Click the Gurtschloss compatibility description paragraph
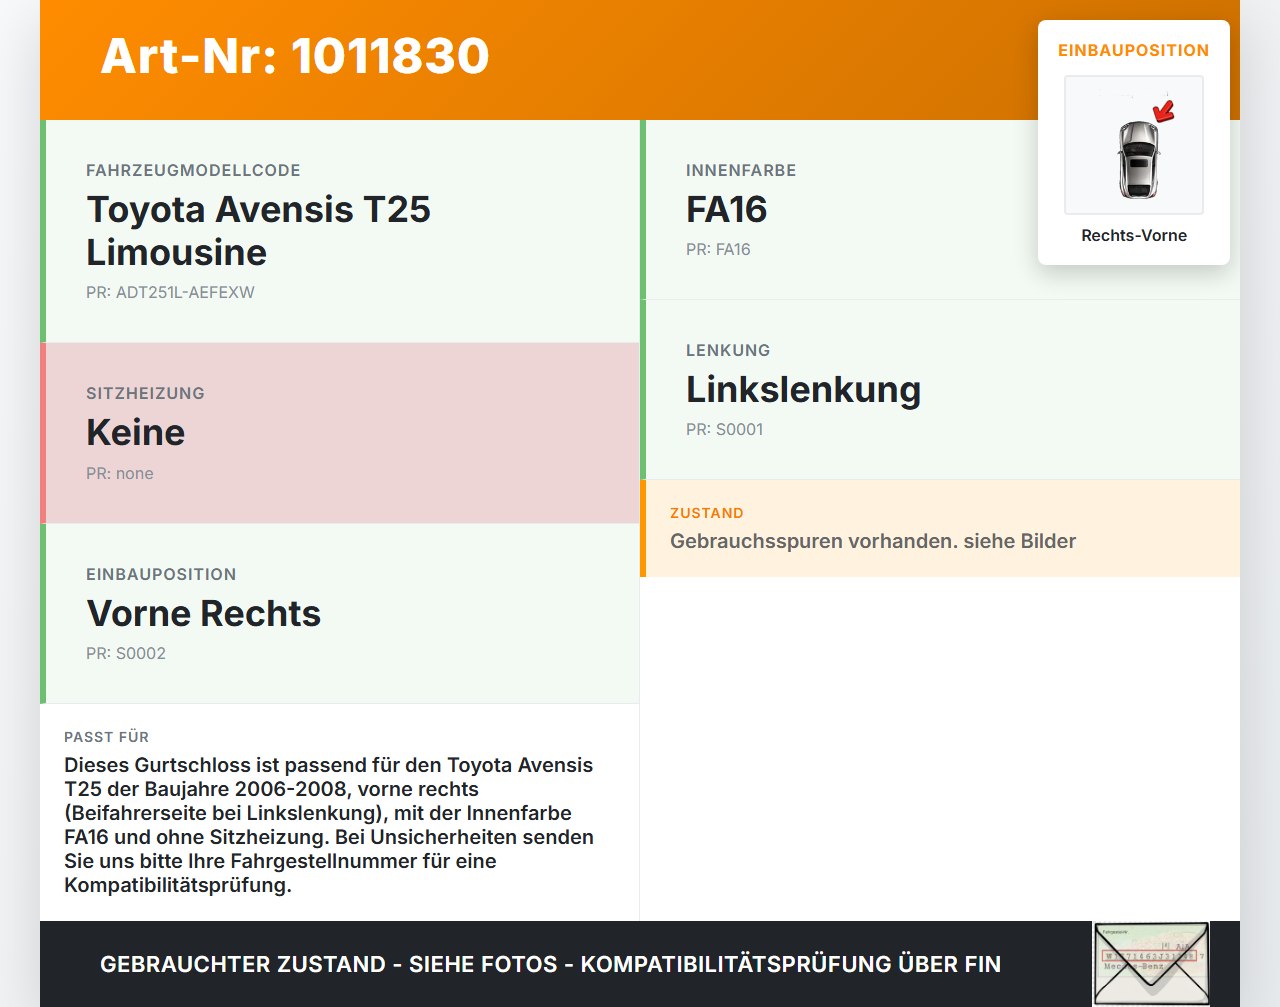 coord(330,825)
